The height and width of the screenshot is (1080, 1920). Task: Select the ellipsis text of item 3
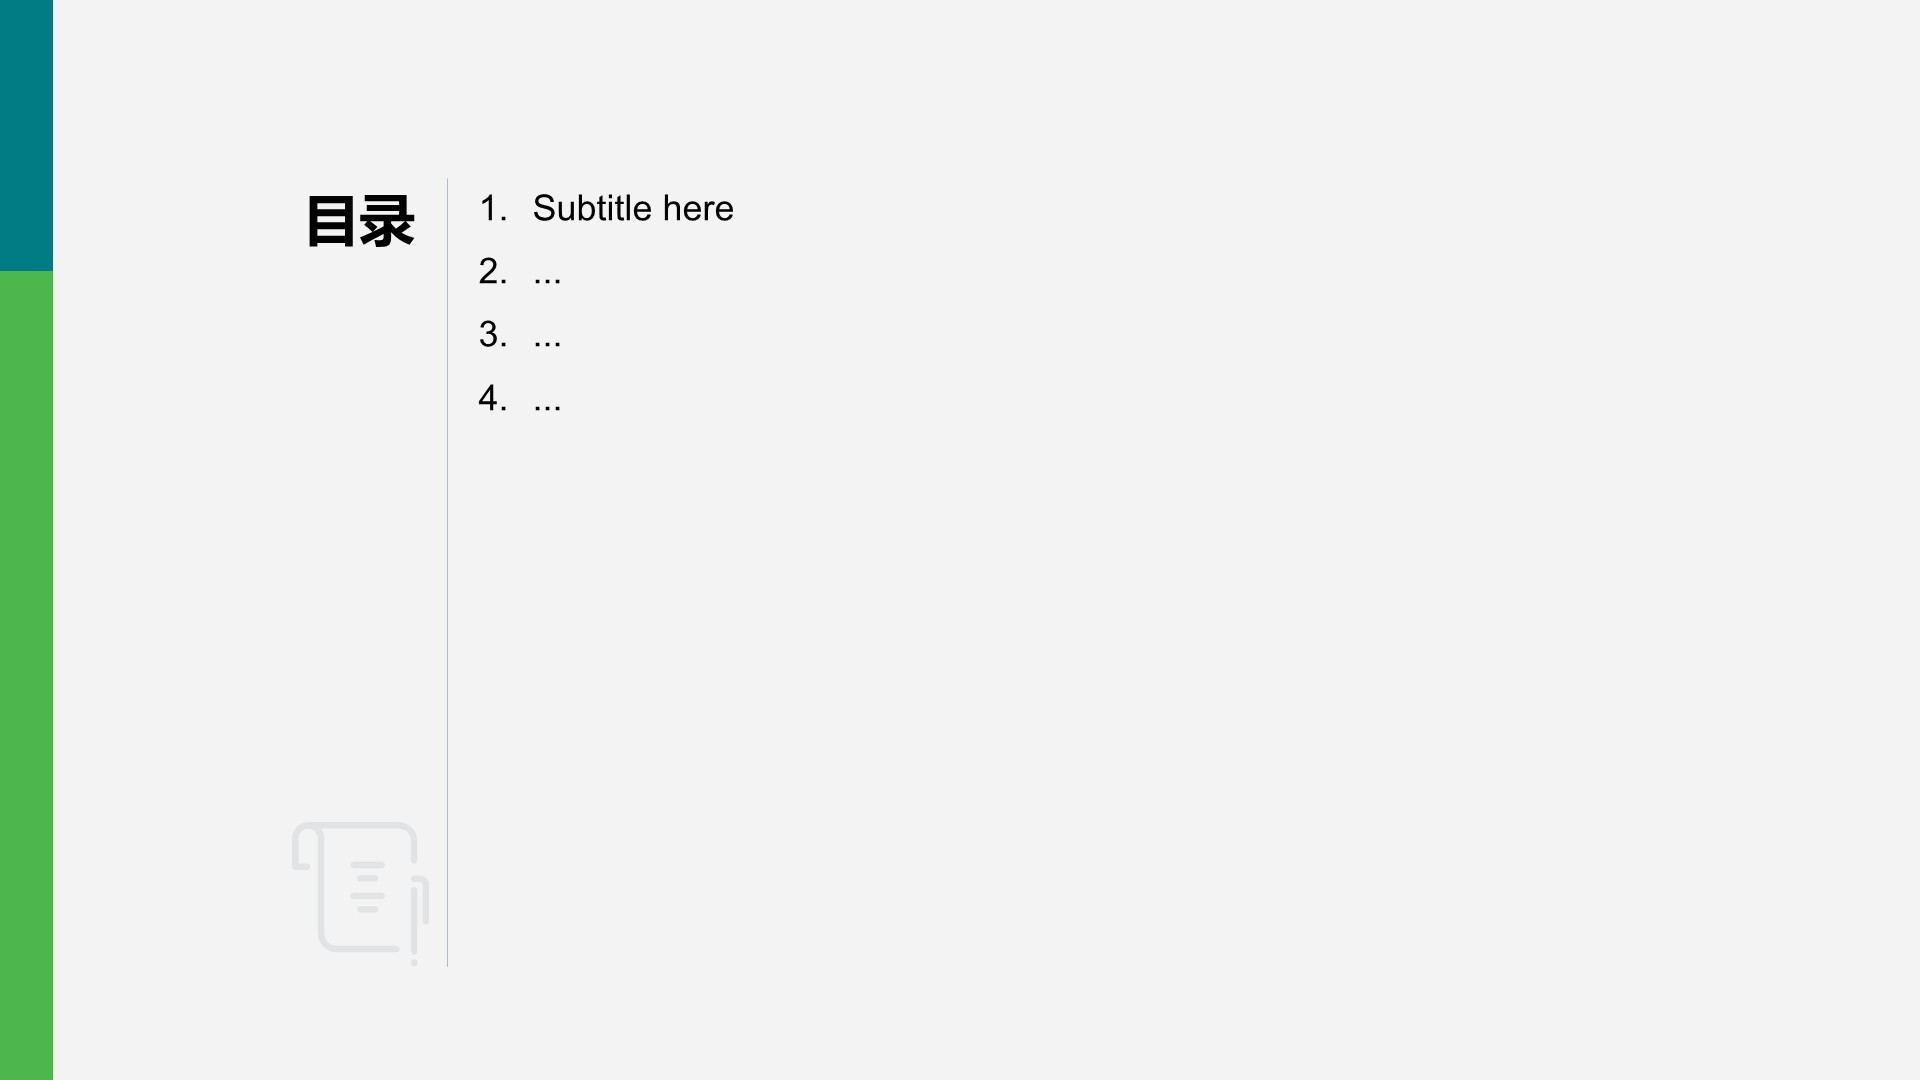click(547, 338)
